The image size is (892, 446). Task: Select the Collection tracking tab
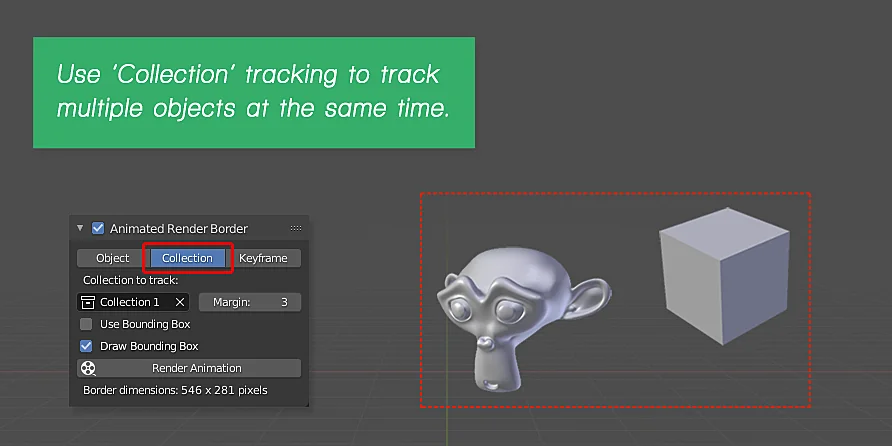click(x=187, y=258)
